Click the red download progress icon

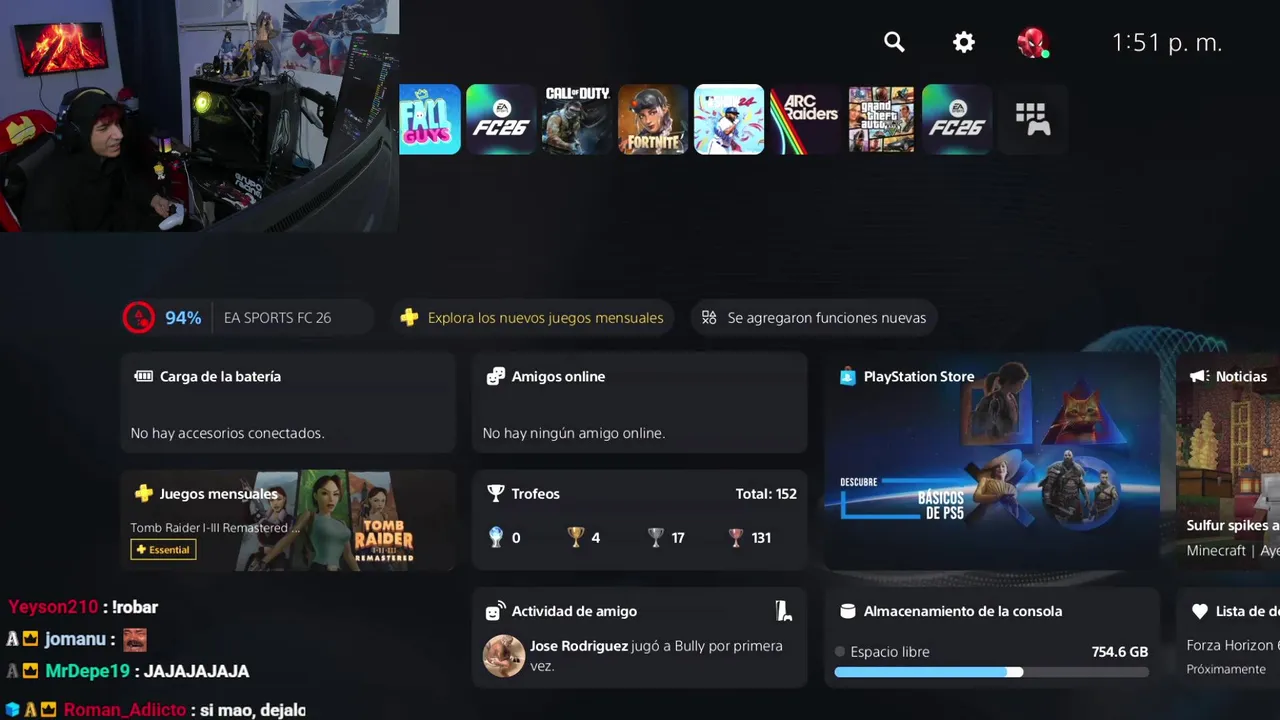(x=139, y=318)
